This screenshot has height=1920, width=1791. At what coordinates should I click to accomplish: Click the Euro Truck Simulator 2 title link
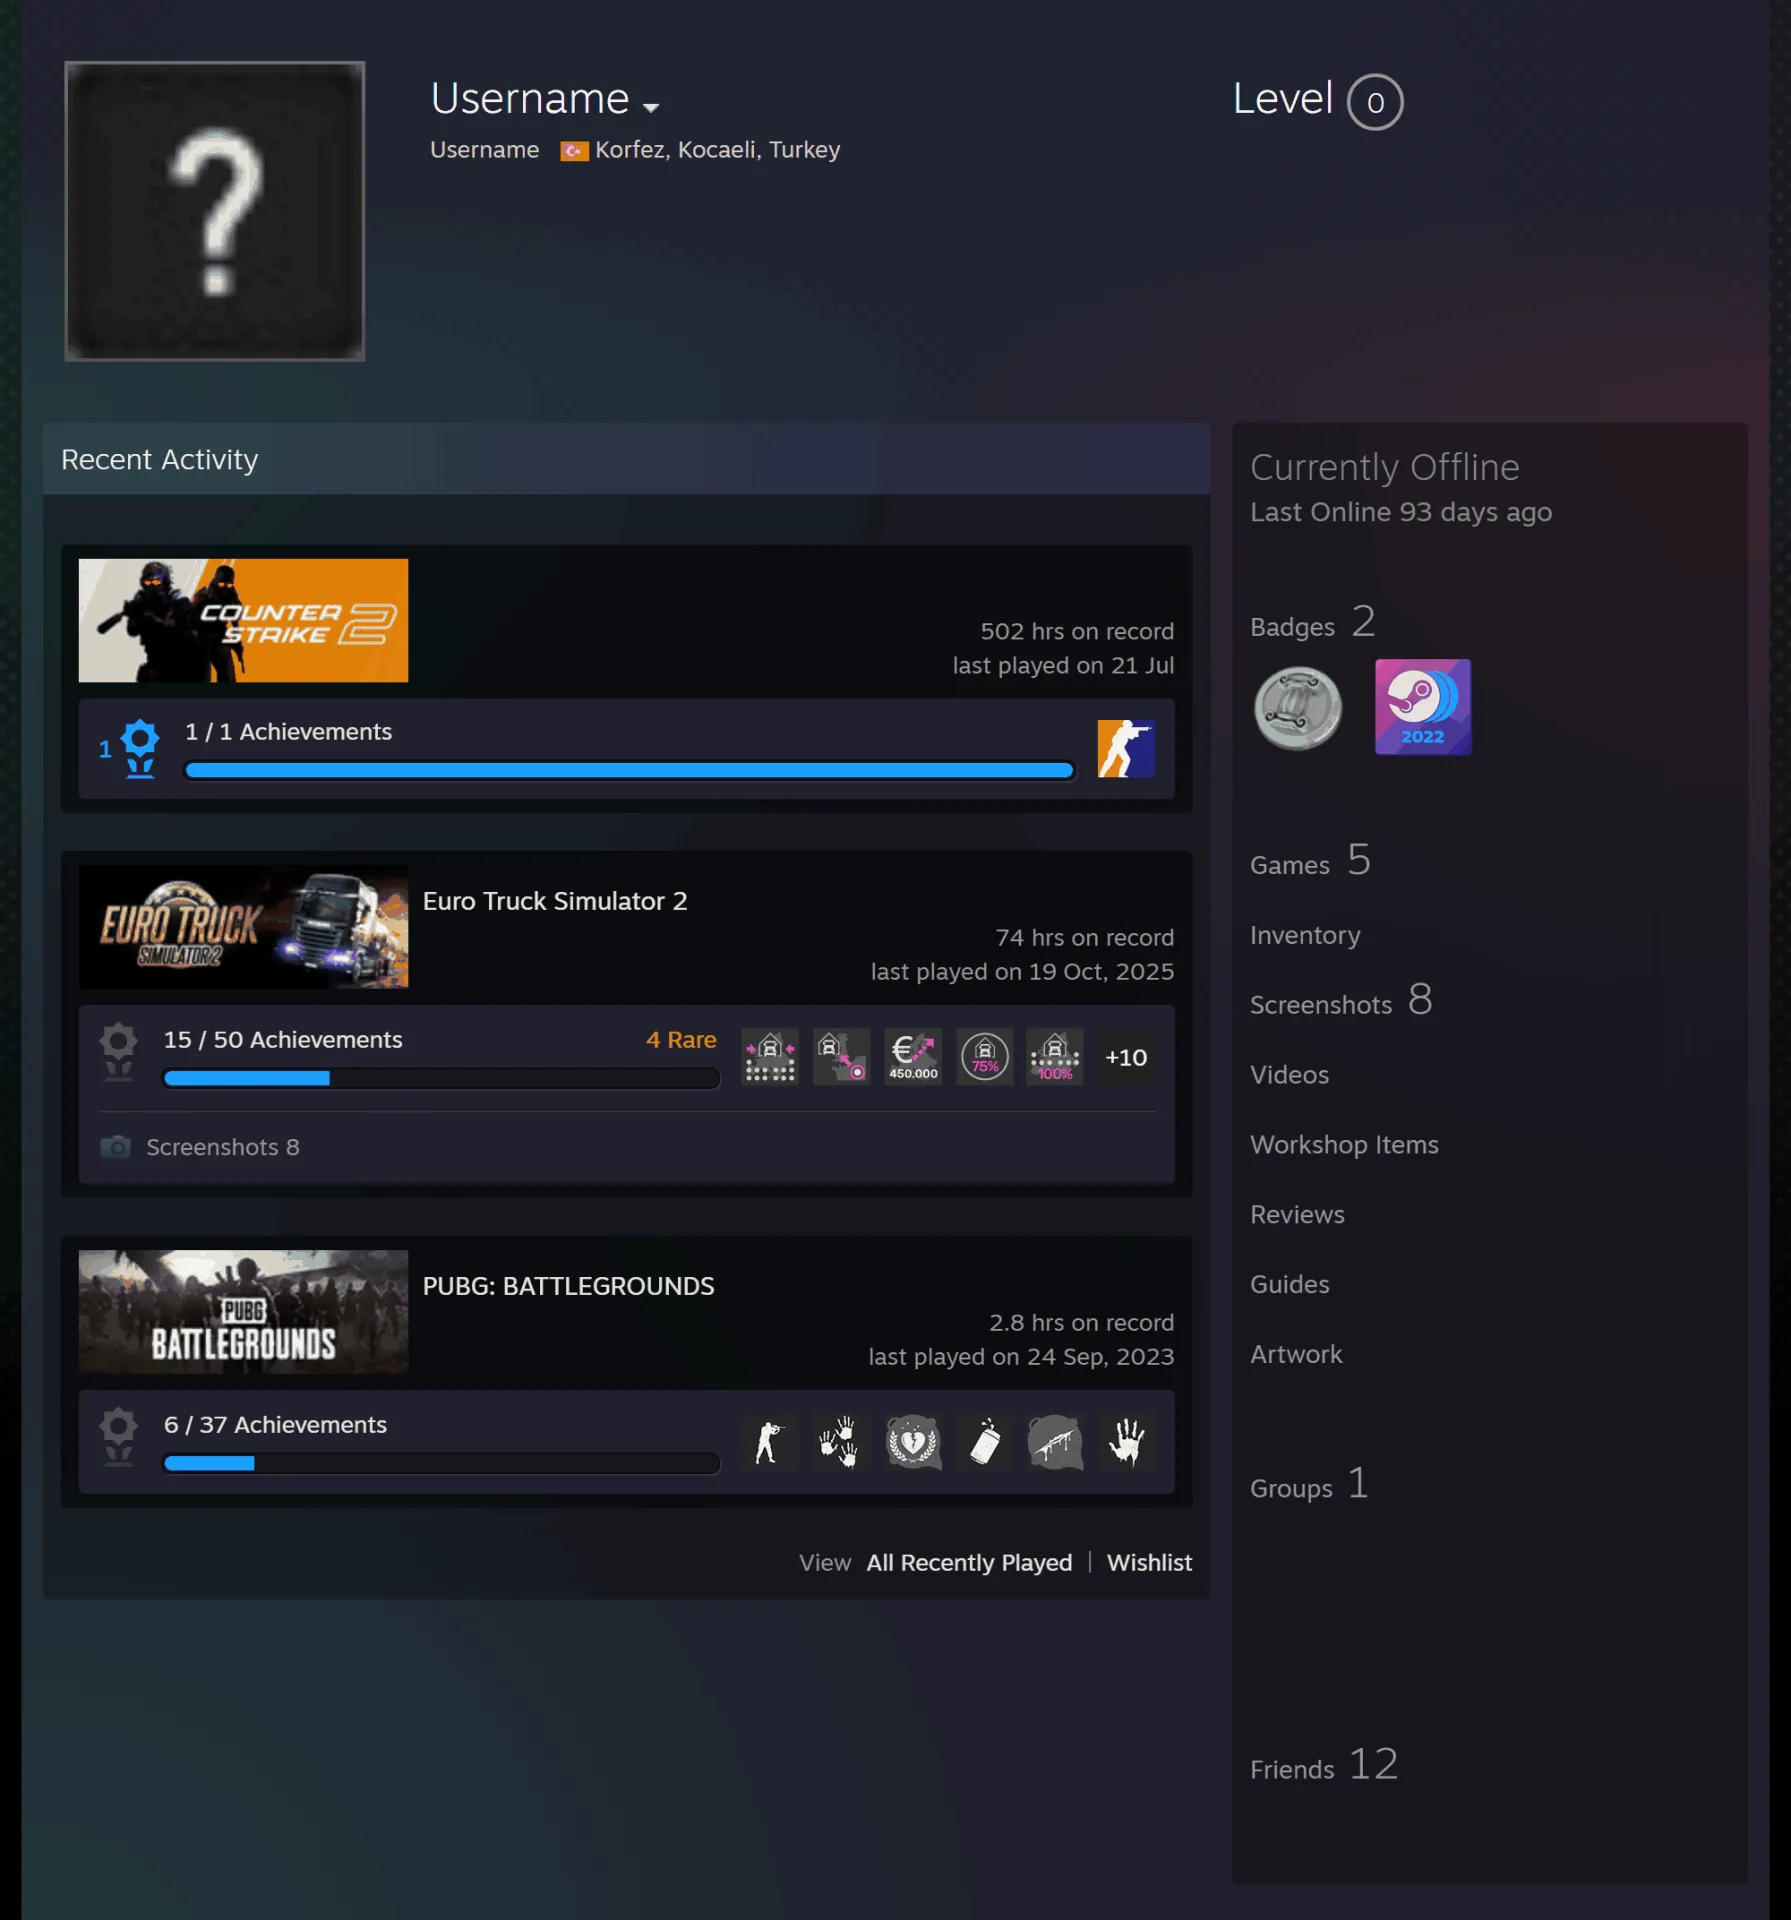[x=555, y=901]
